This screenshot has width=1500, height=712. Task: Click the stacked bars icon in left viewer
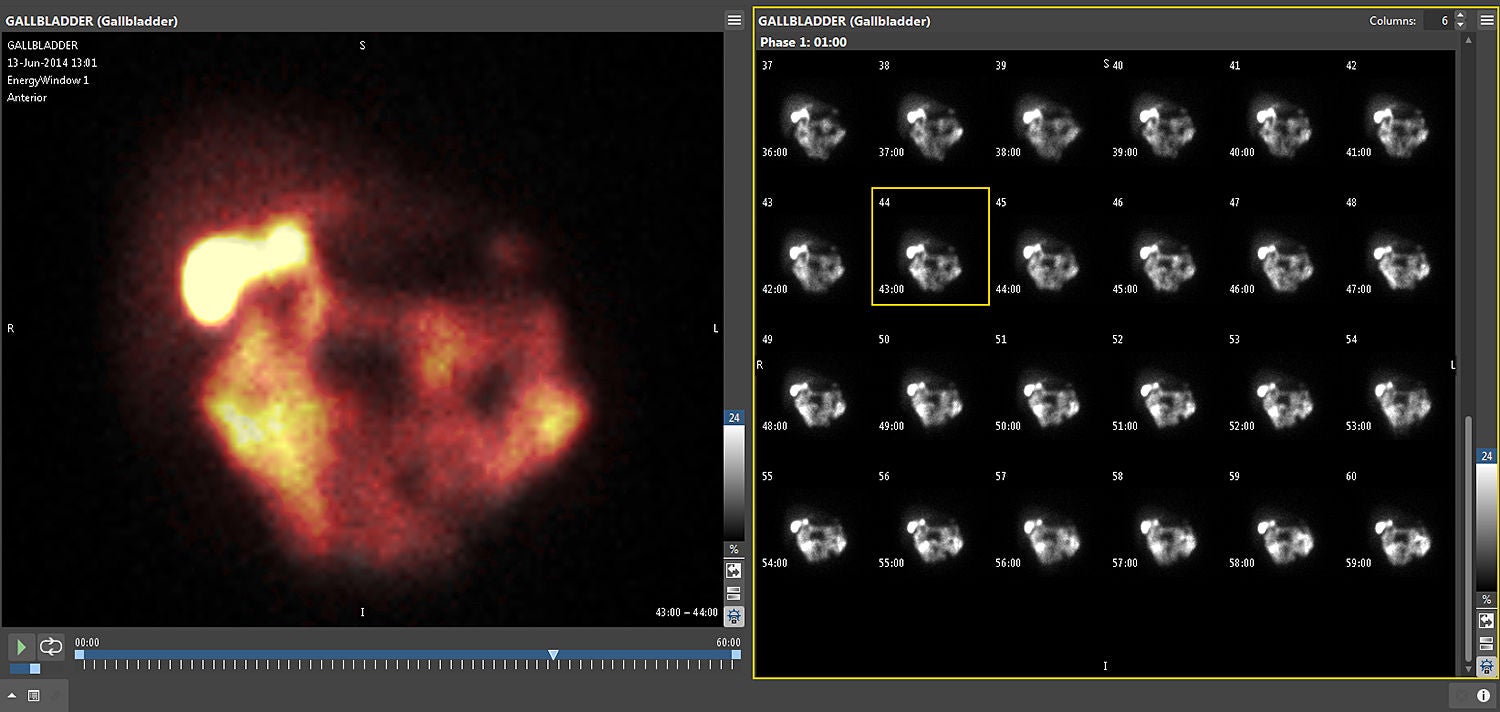(x=734, y=593)
